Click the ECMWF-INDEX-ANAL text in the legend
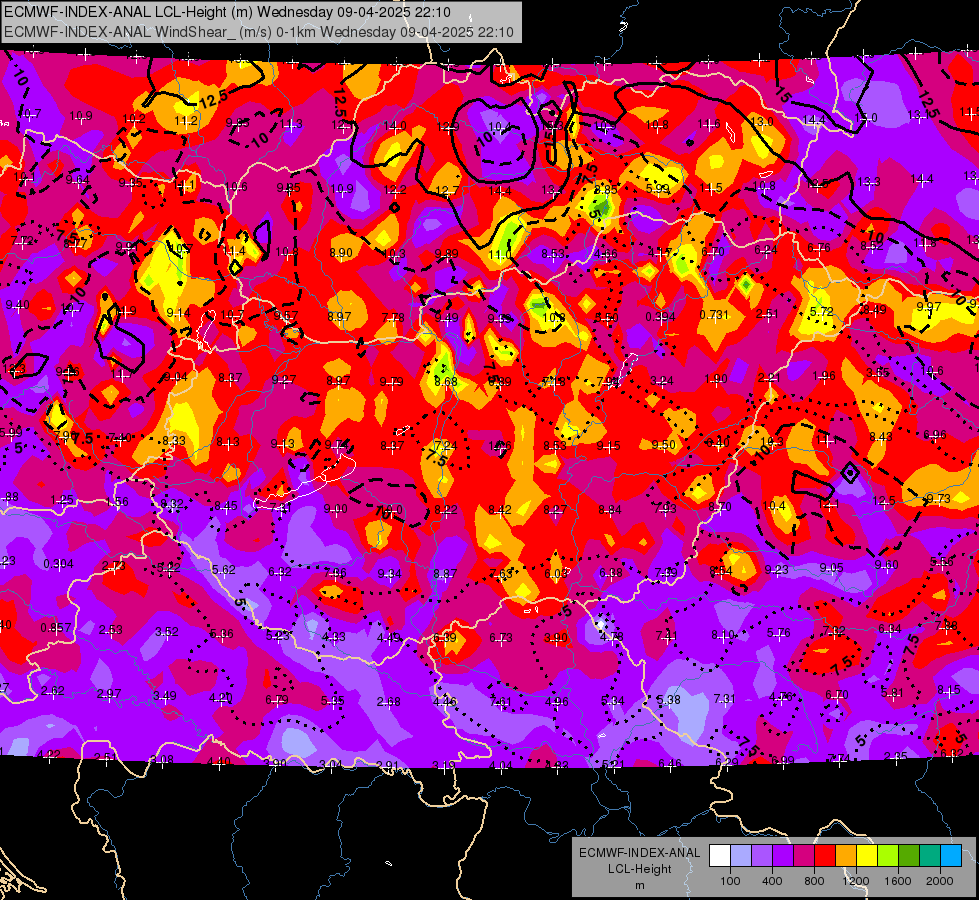The image size is (979, 900). pos(639,853)
